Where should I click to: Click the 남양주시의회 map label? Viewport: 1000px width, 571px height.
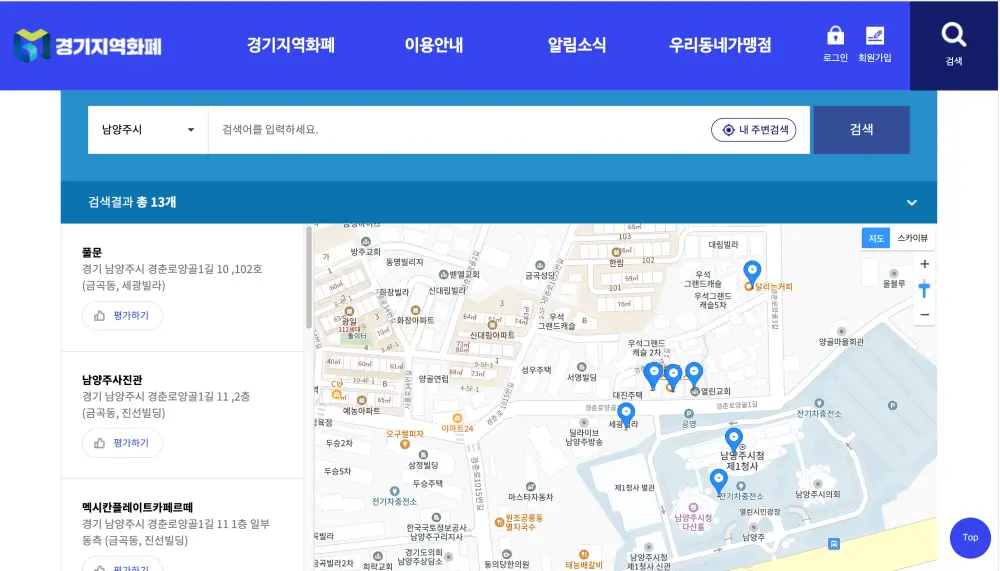(x=818, y=494)
